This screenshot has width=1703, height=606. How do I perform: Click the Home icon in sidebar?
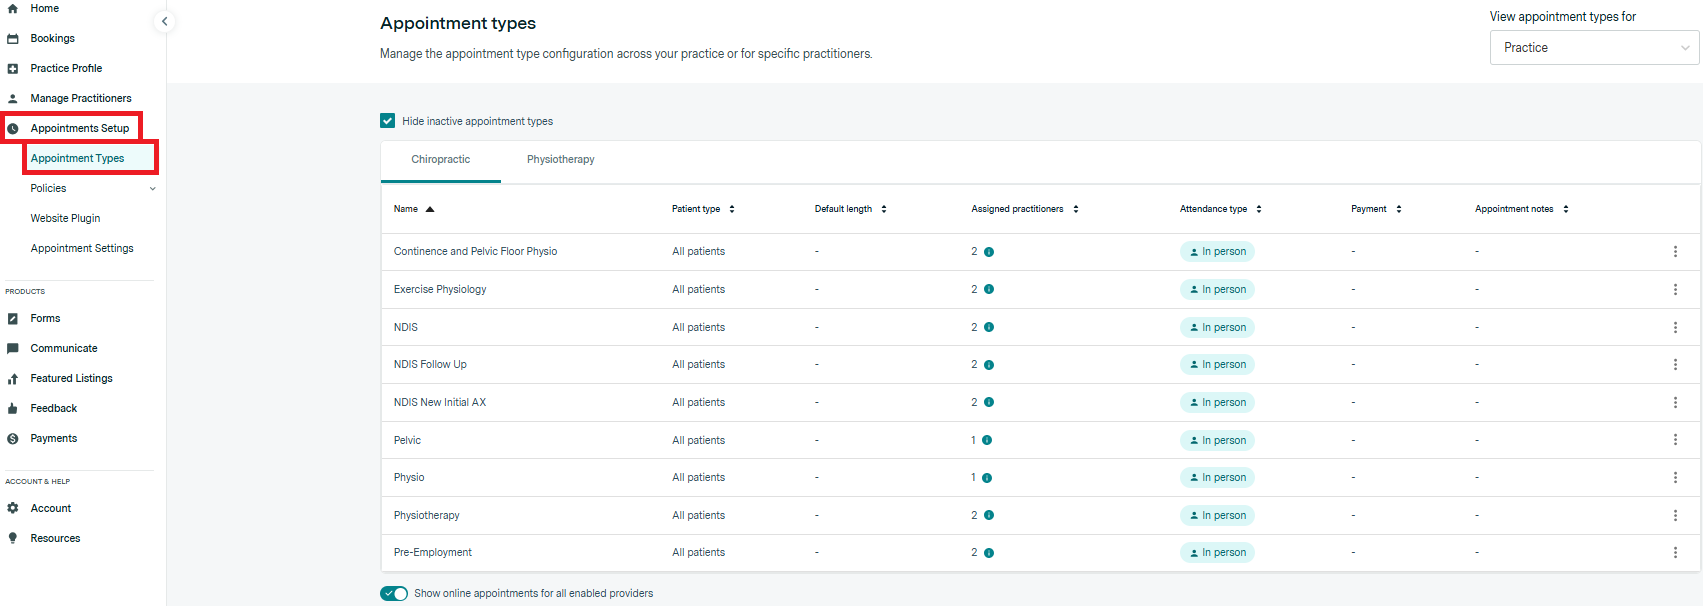click(x=13, y=8)
